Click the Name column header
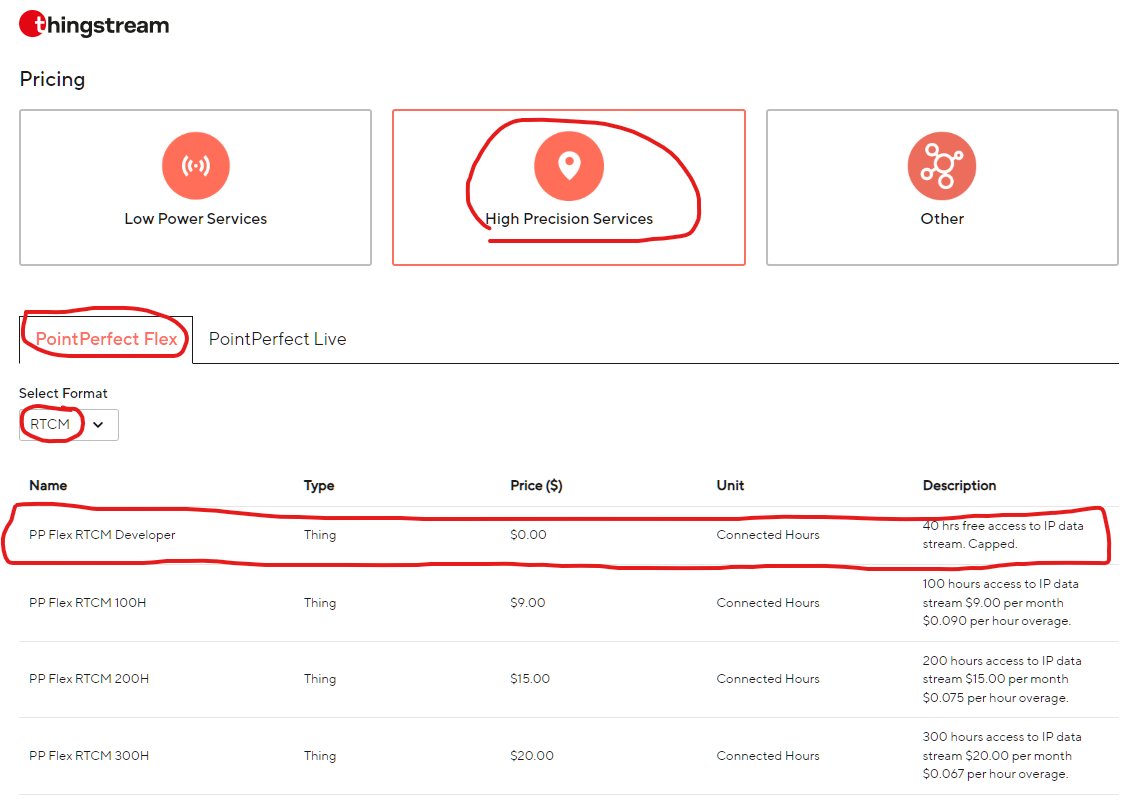Screen dimensions: 1133x800 point(48,485)
